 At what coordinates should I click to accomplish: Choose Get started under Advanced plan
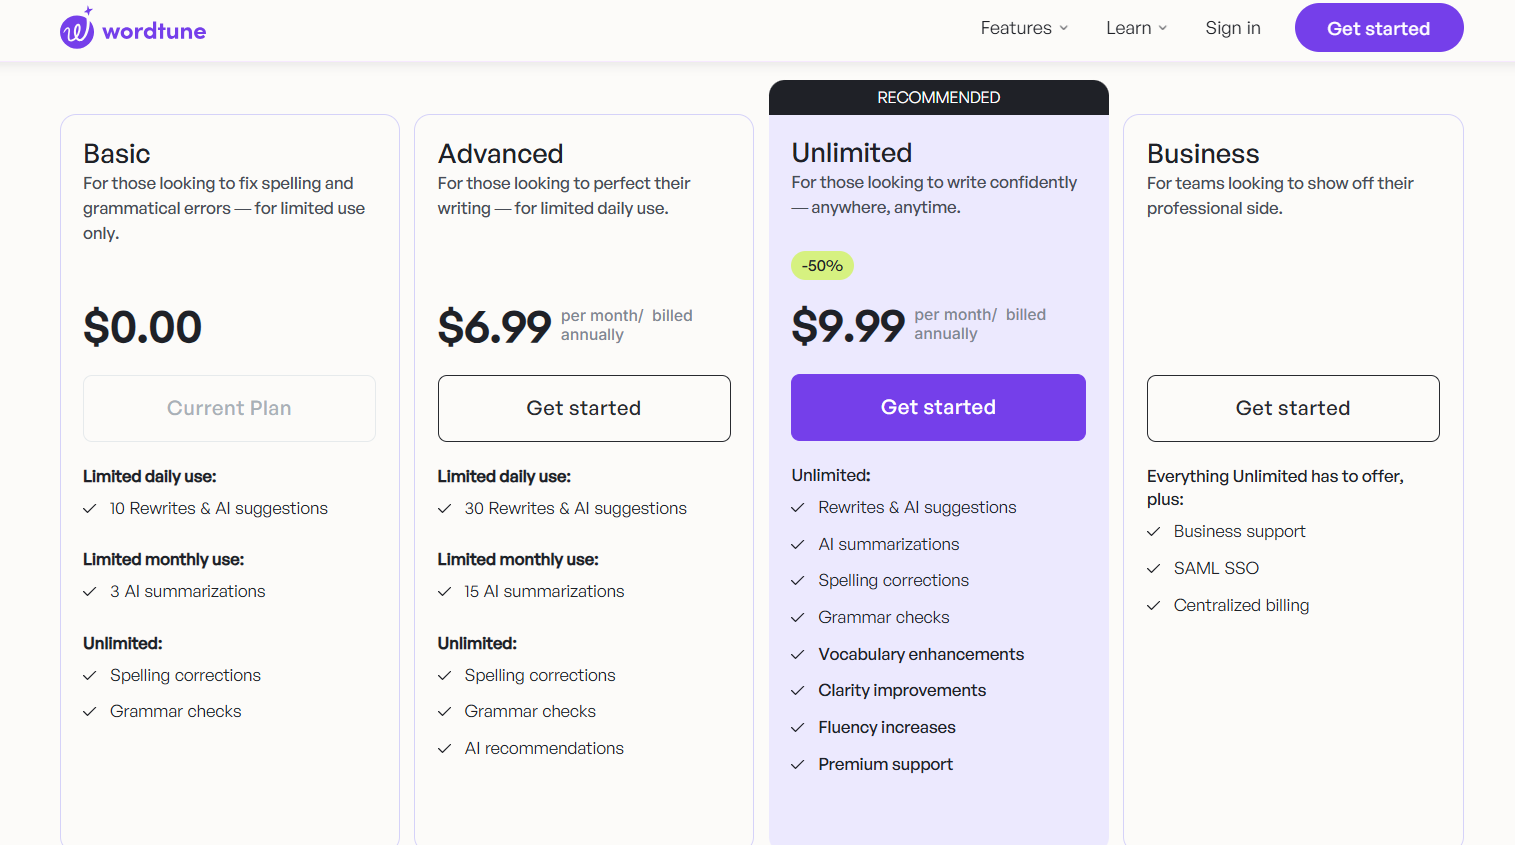tap(584, 408)
